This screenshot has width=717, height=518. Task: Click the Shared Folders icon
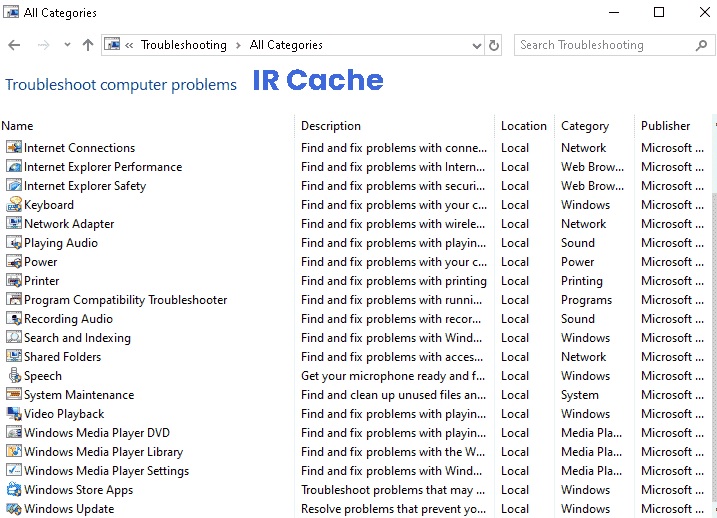coord(14,356)
